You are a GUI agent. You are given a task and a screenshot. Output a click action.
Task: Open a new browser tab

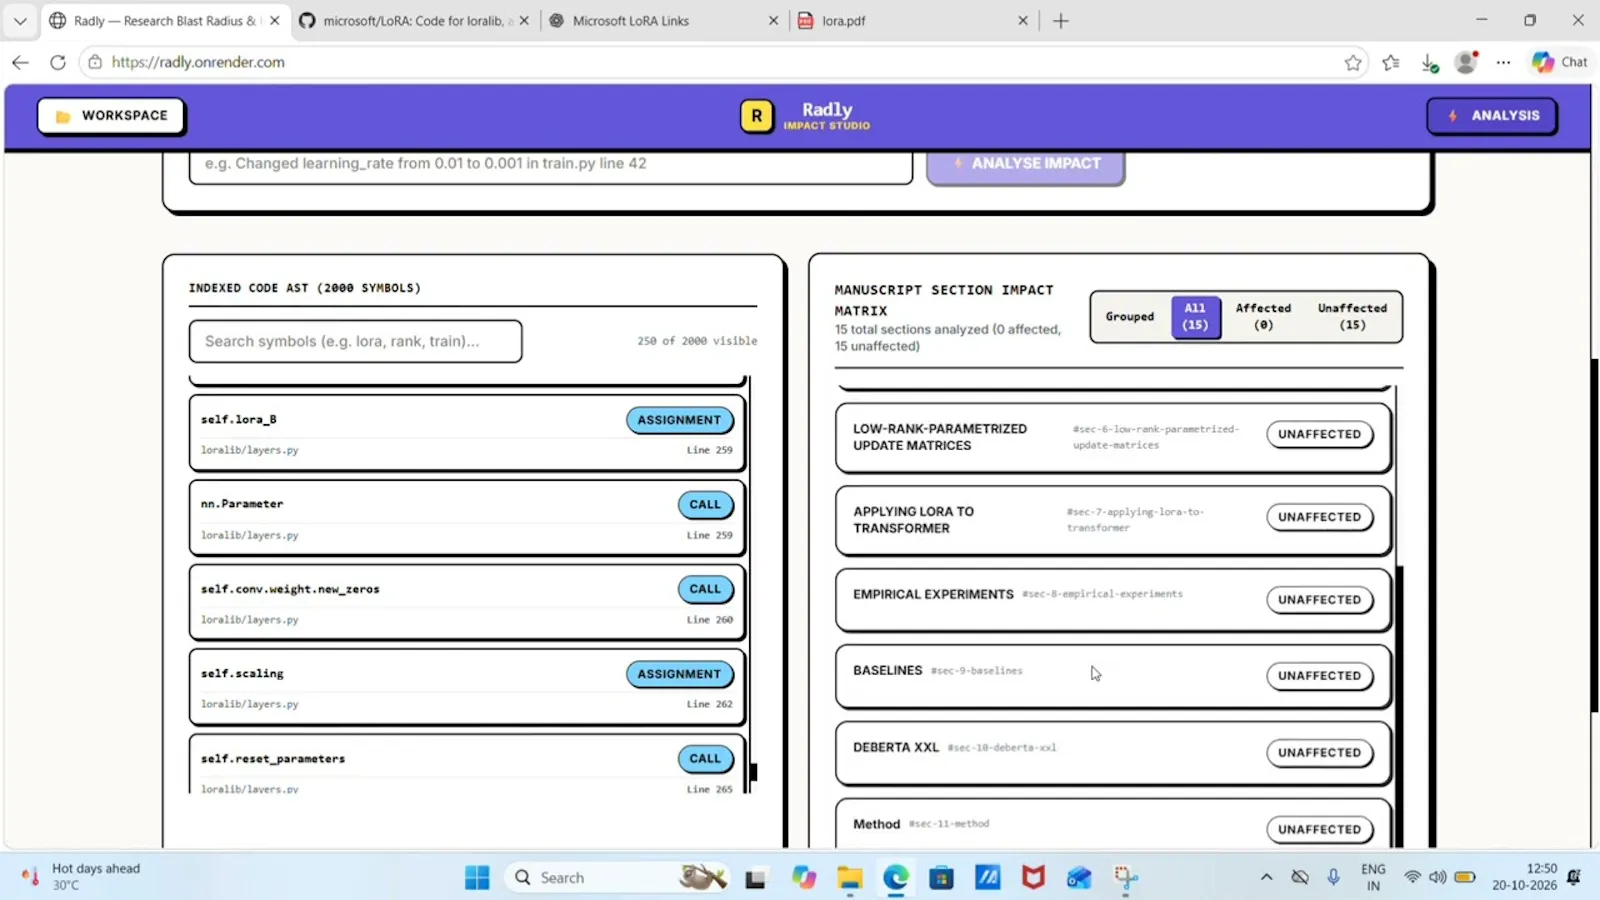point(1061,21)
